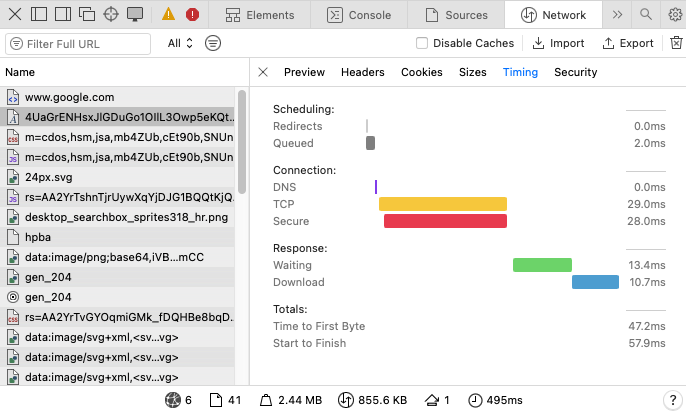Image resolution: width=686 pixels, height=412 pixels.
Task: Select the gen_204 beacon request row
Action: click(x=117, y=297)
